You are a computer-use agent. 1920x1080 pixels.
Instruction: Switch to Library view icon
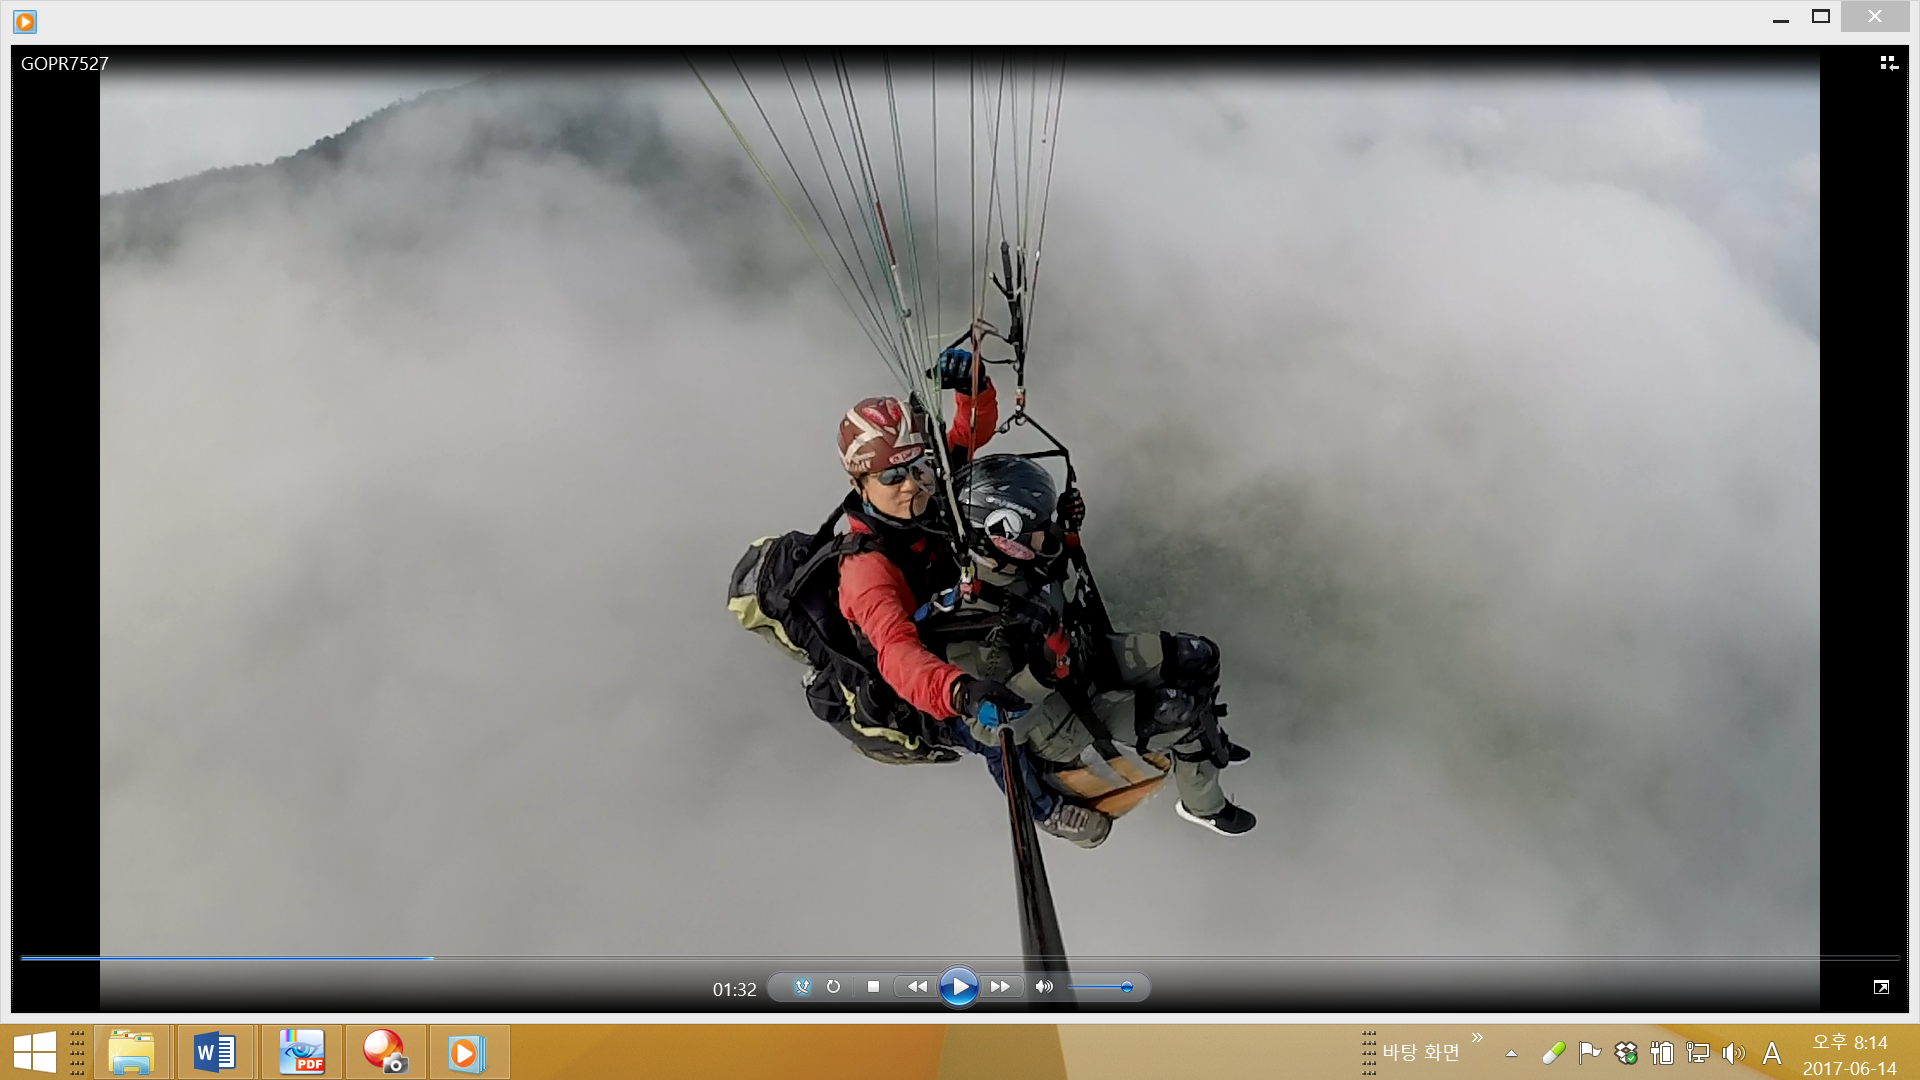[x=1888, y=63]
